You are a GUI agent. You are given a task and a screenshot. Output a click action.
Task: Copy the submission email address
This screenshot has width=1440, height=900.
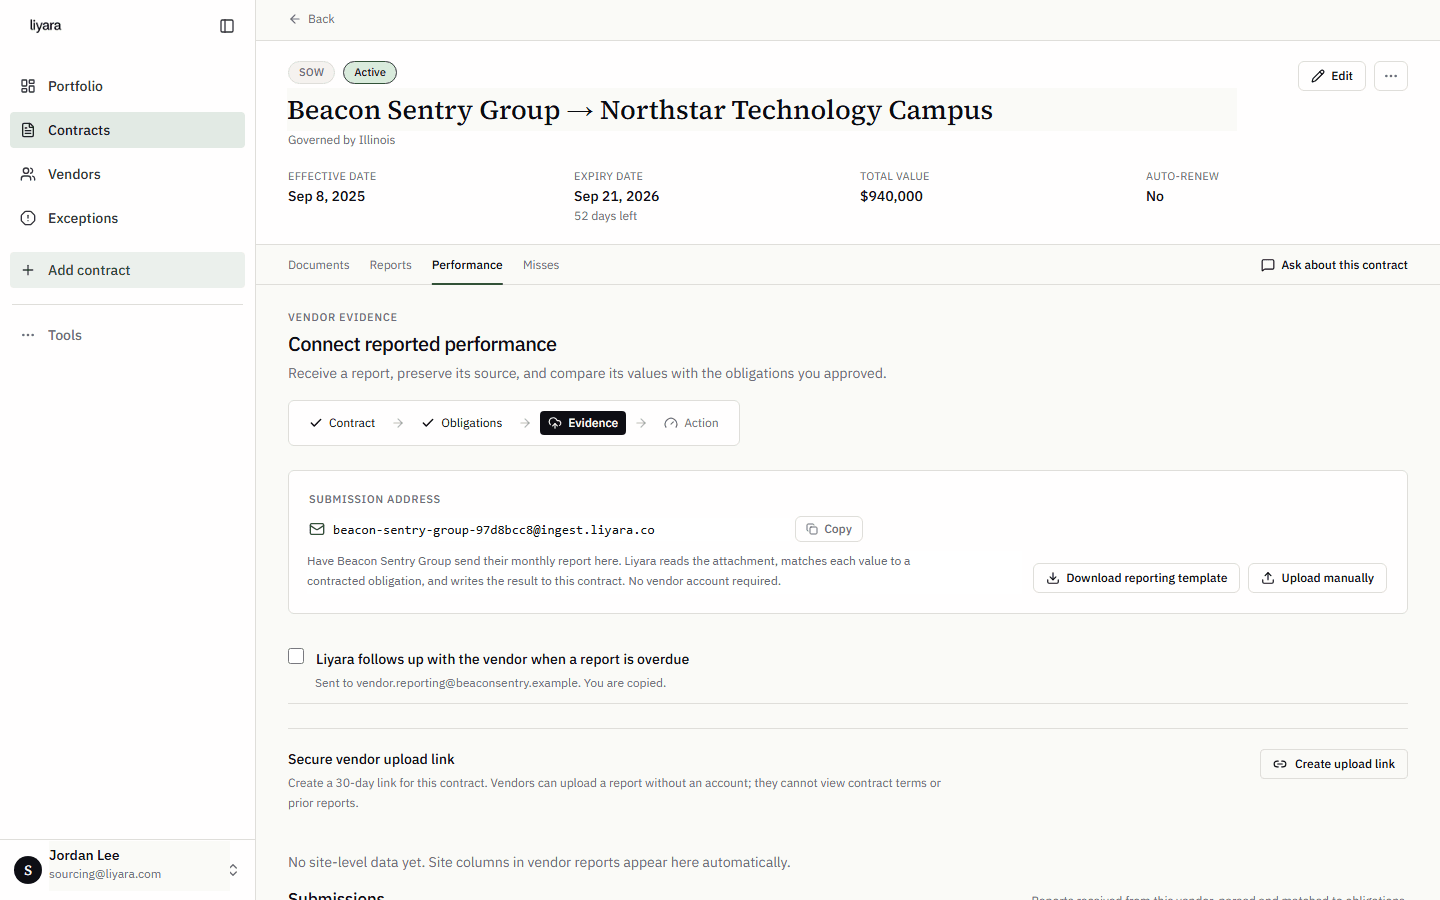click(829, 529)
